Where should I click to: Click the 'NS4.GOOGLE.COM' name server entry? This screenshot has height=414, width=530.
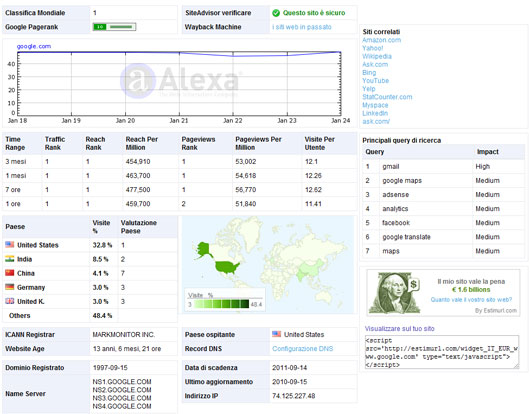pos(122,406)
